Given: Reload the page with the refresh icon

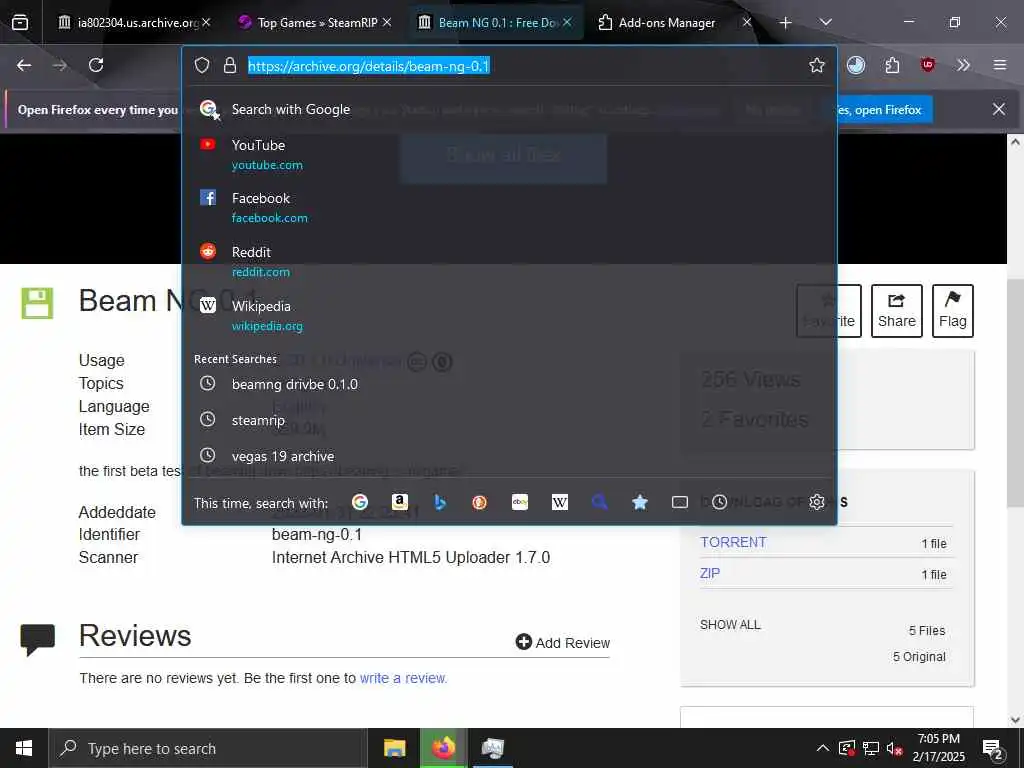Looking at the screenshot, I should pos(96,65).
